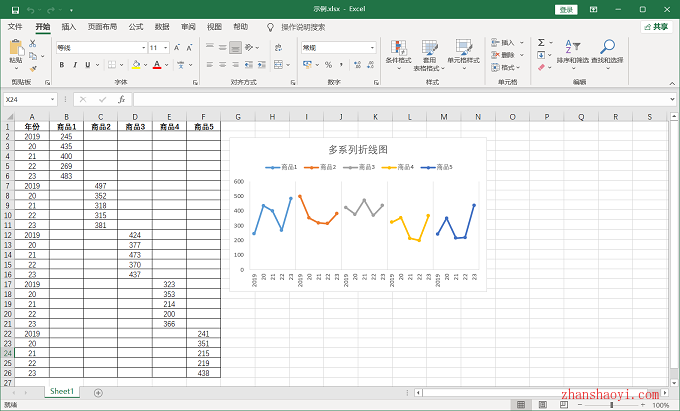Collapse the ribbon with arrow
This screenshot has width=680, height=411.
point(672,83)
